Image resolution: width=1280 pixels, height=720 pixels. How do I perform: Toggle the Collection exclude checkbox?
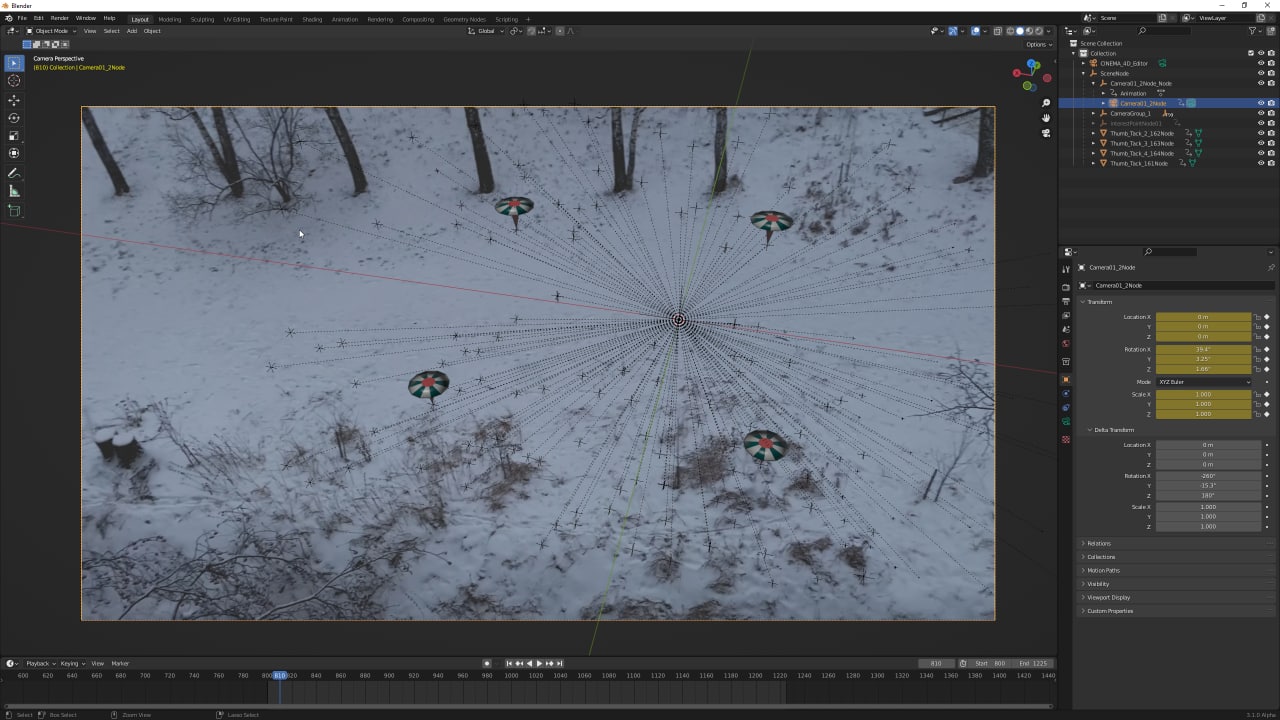tap(1250, 53)
